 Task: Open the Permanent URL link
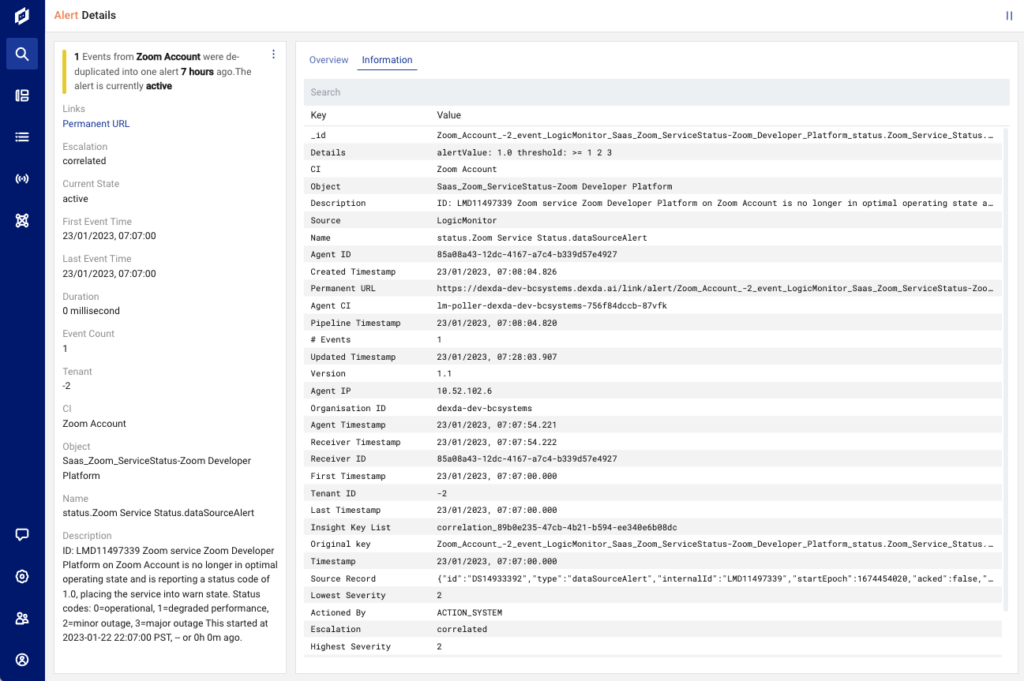(96, 123)
